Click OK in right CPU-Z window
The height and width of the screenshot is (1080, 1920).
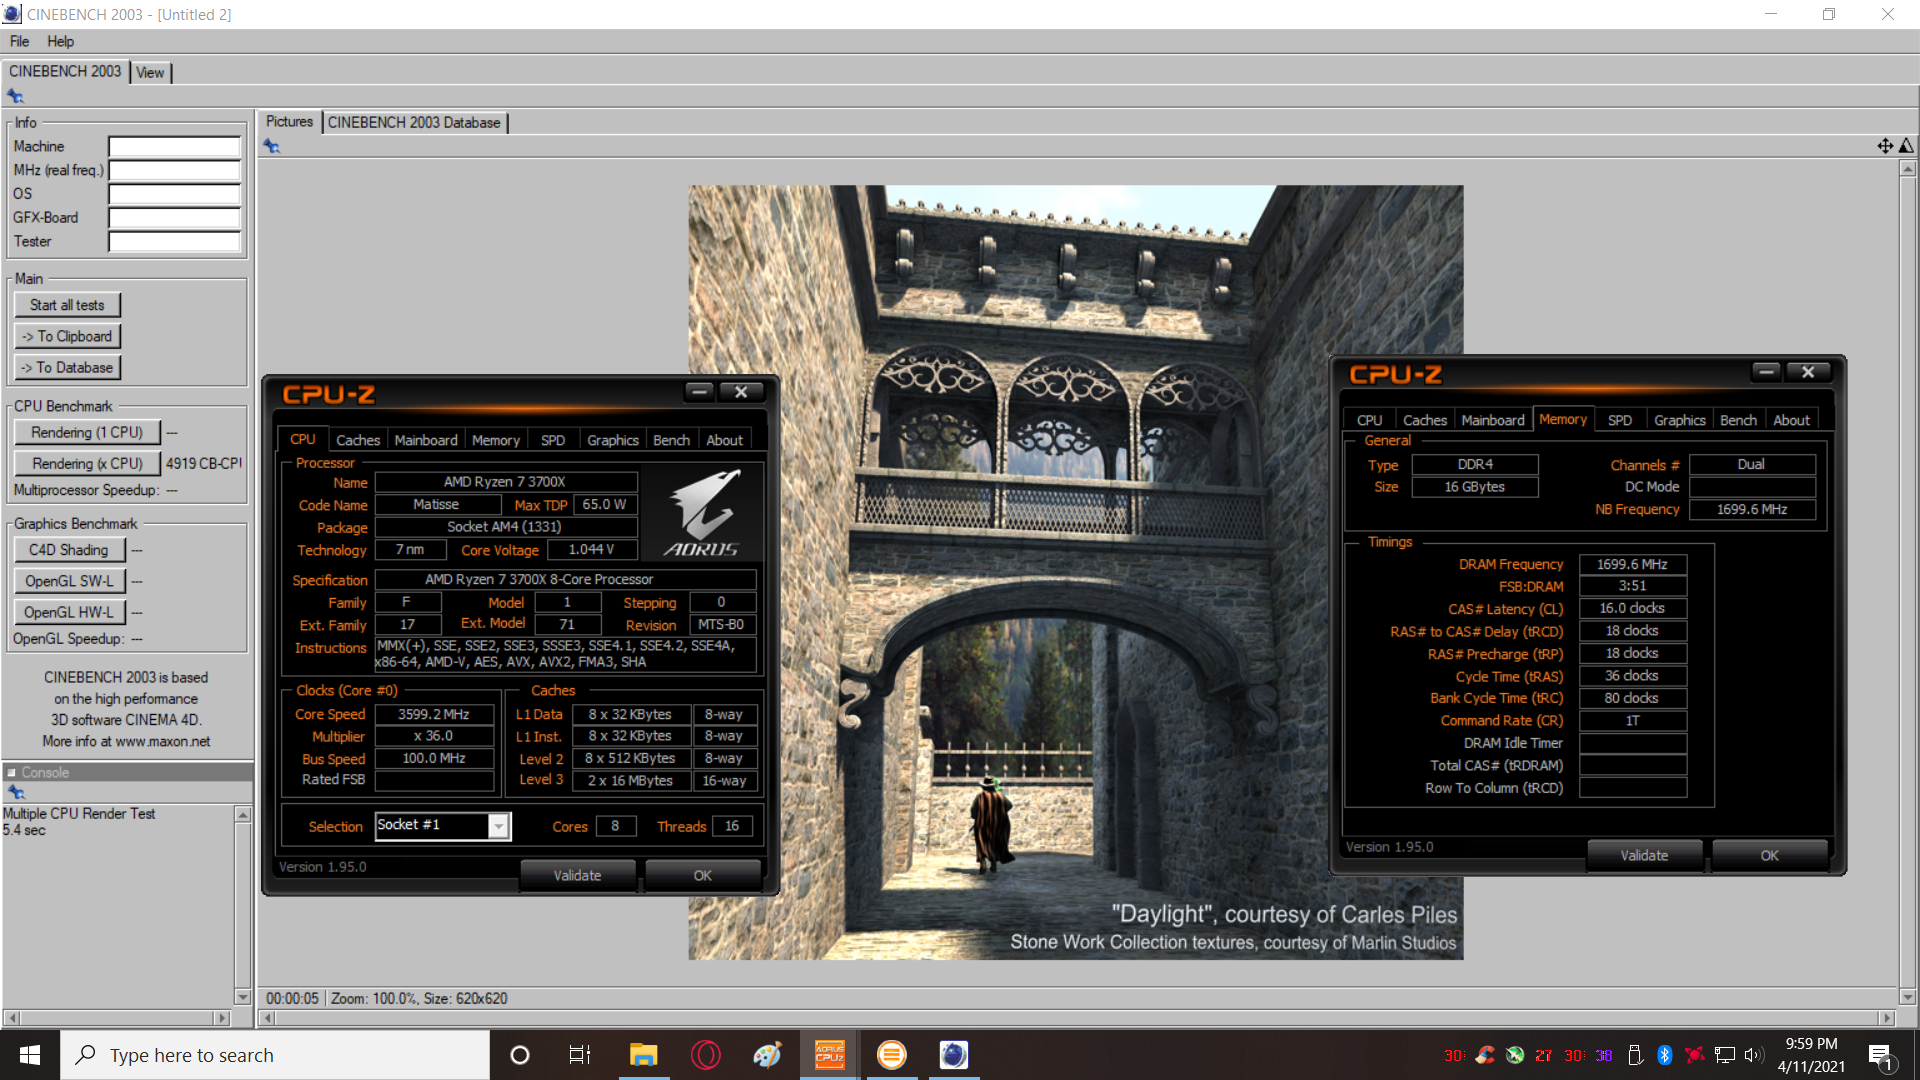click(1770, 855)
